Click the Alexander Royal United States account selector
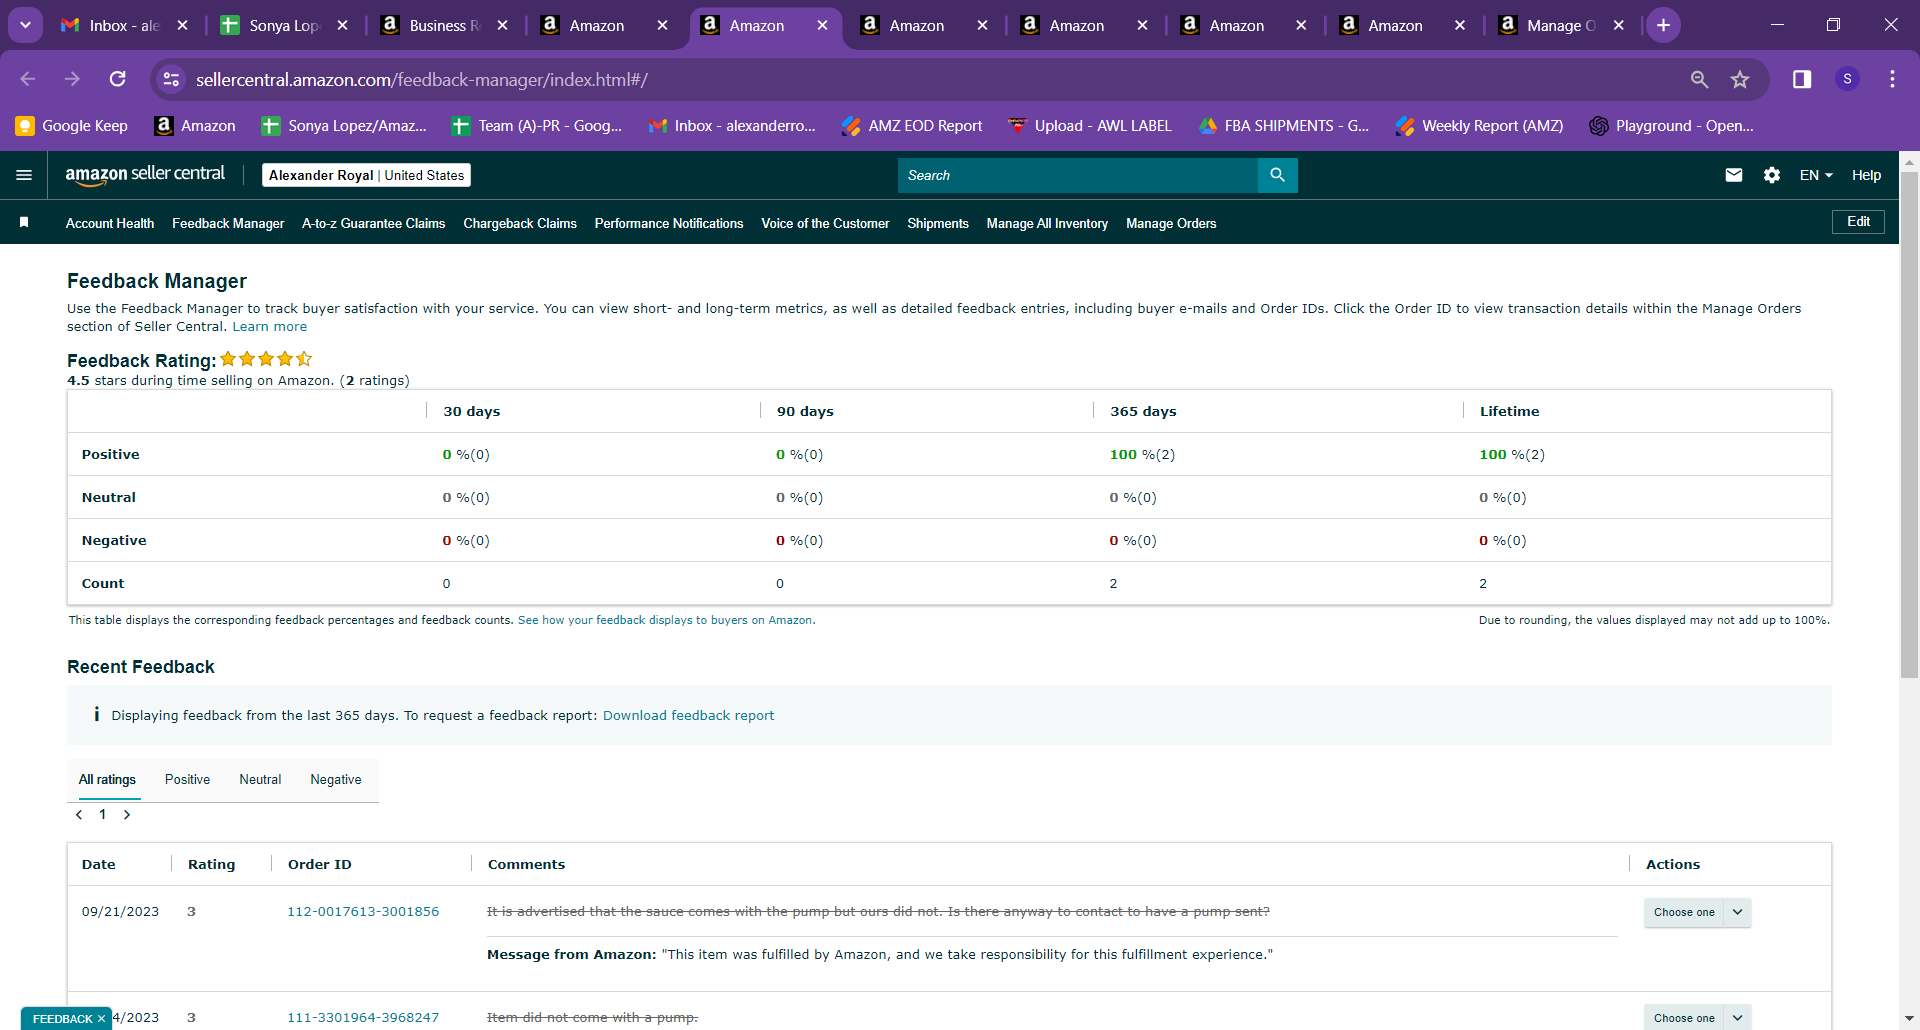Image resolution: width=1920 pixels, height=1030 pixels. [366, 175]
